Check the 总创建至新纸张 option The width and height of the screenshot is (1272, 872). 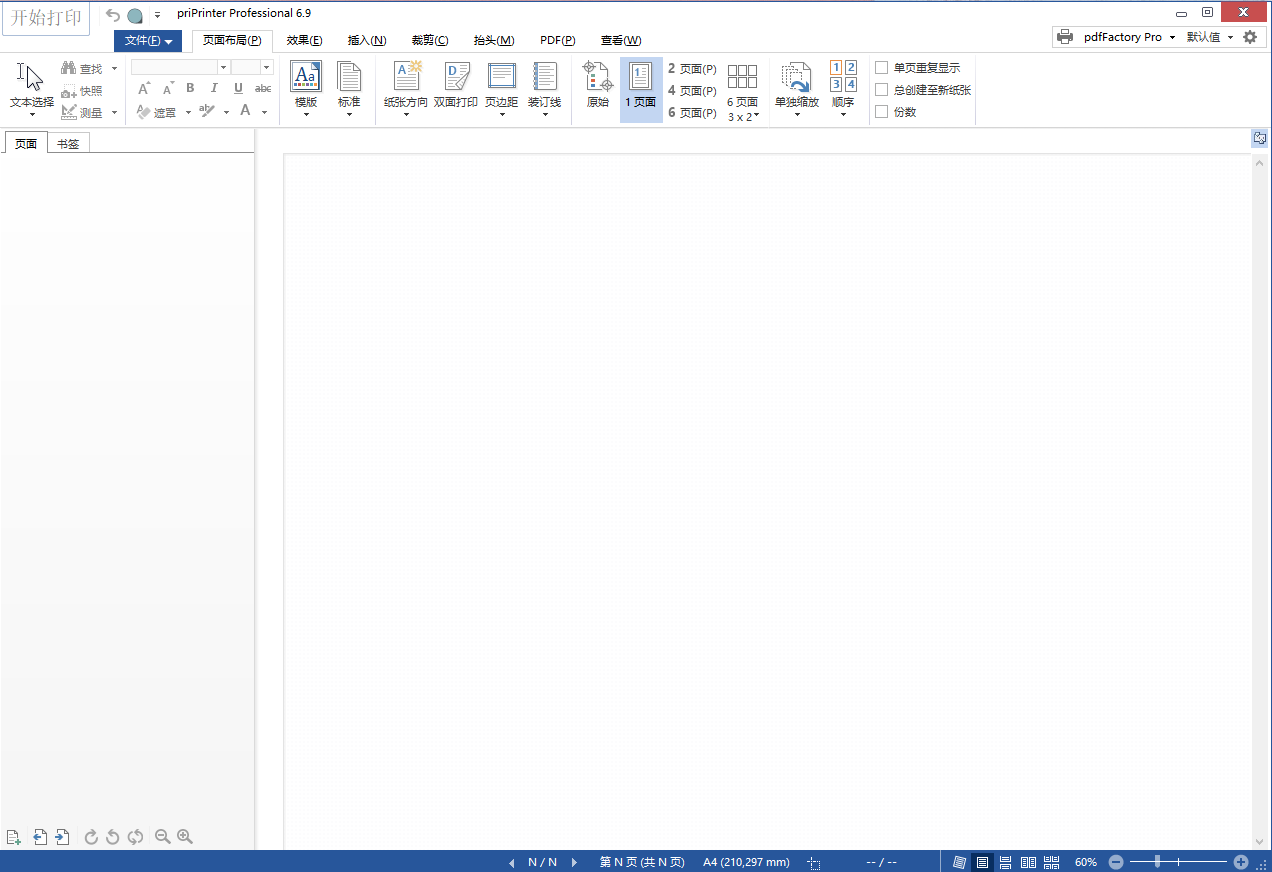(881, 89)
